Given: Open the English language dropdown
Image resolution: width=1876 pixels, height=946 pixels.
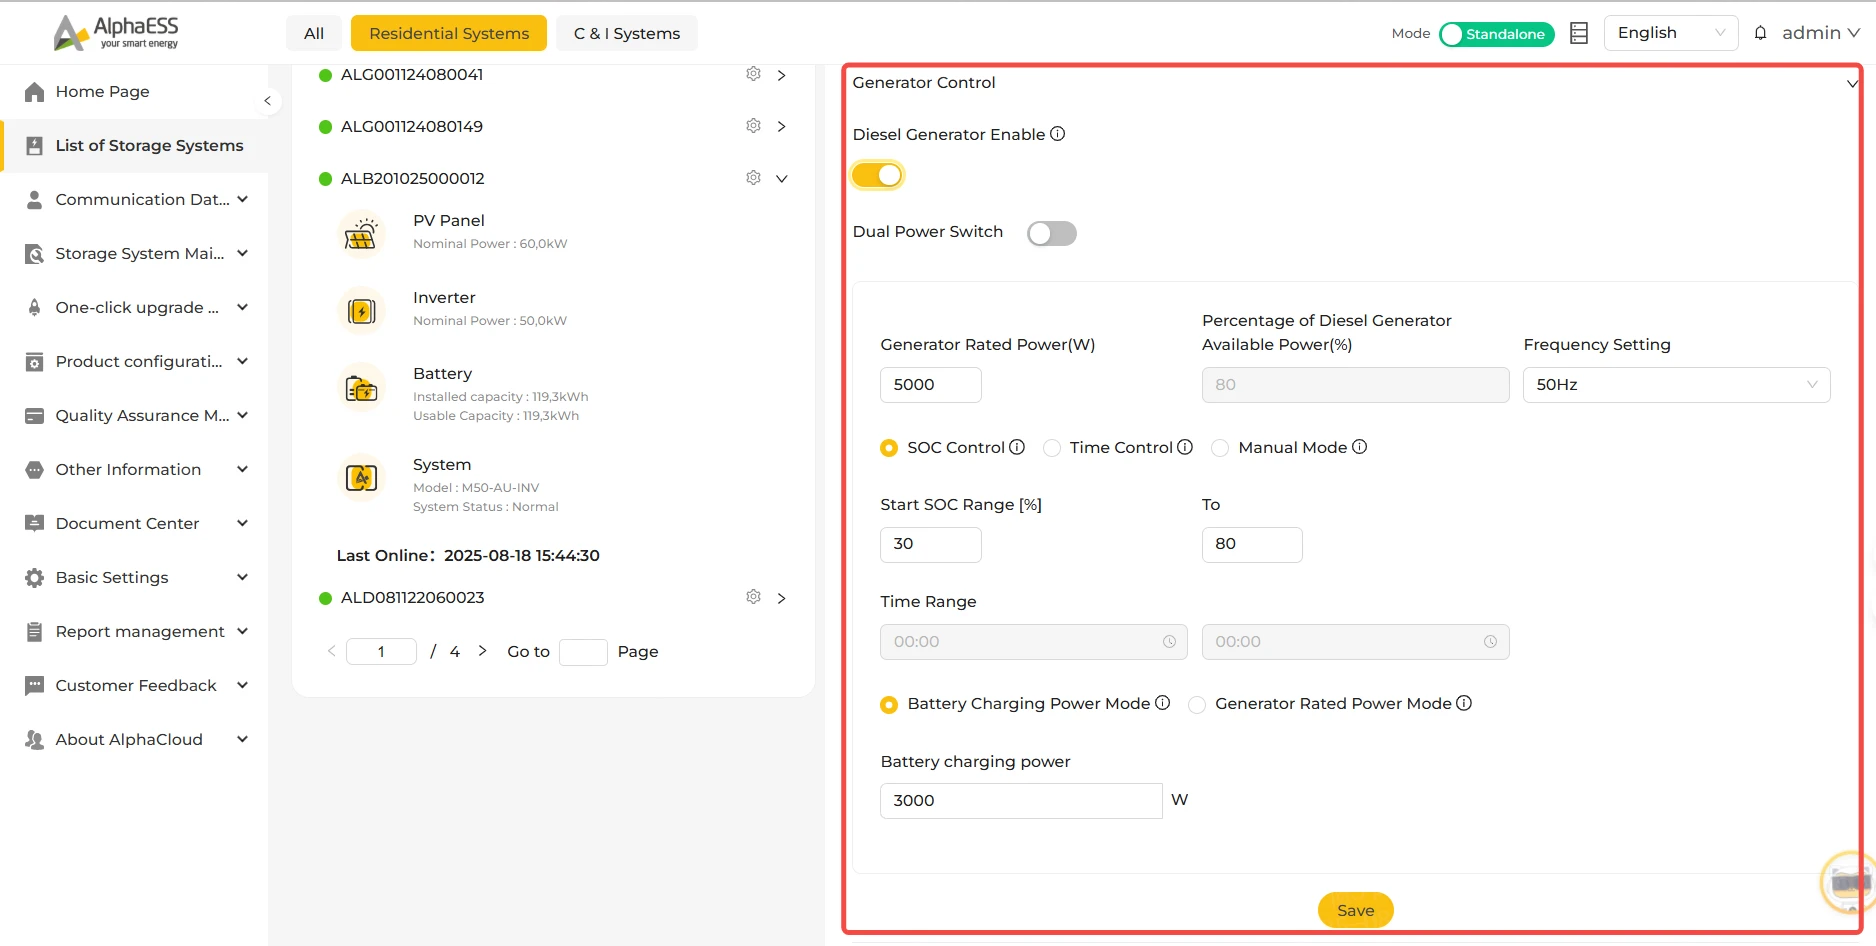Looking at the screenshot, I should [1670, 33].
